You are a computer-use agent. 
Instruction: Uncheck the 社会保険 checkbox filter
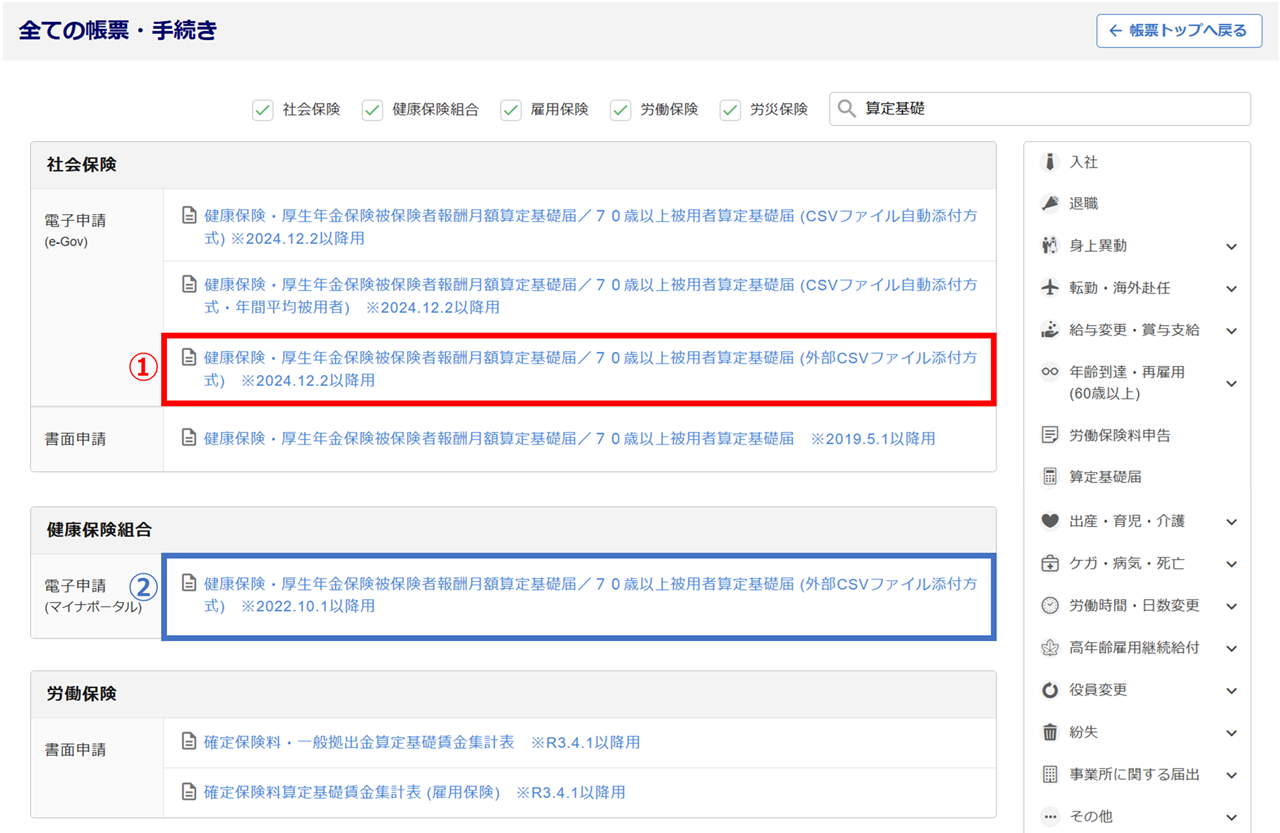[x=263, y=110]
